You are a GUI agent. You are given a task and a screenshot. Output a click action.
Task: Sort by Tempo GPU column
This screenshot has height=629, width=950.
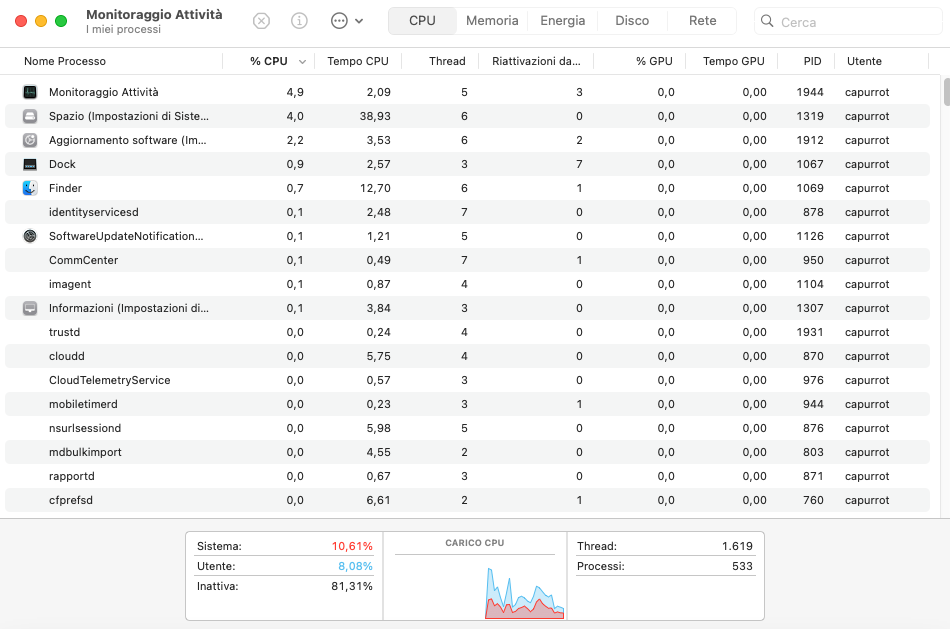coord(734,61)
